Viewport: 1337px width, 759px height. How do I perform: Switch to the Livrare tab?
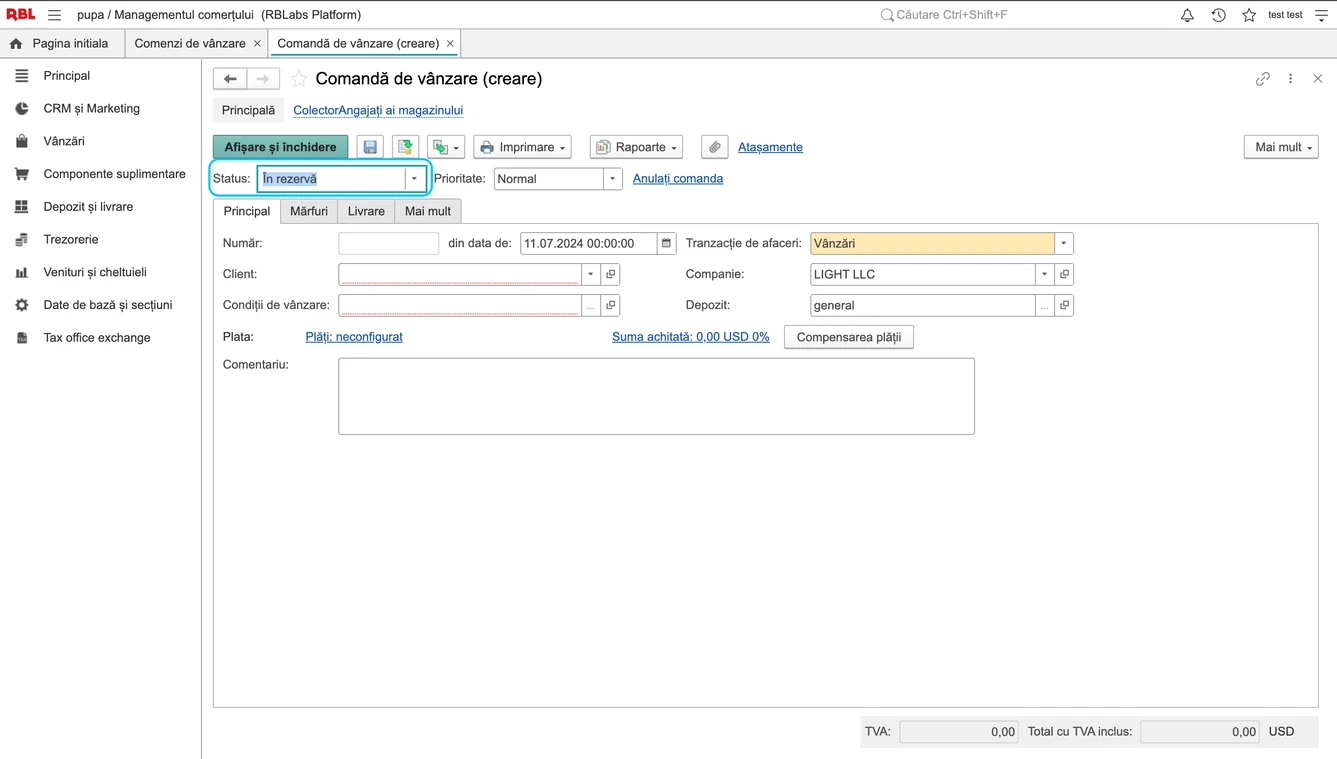click(x=366, y=211)
